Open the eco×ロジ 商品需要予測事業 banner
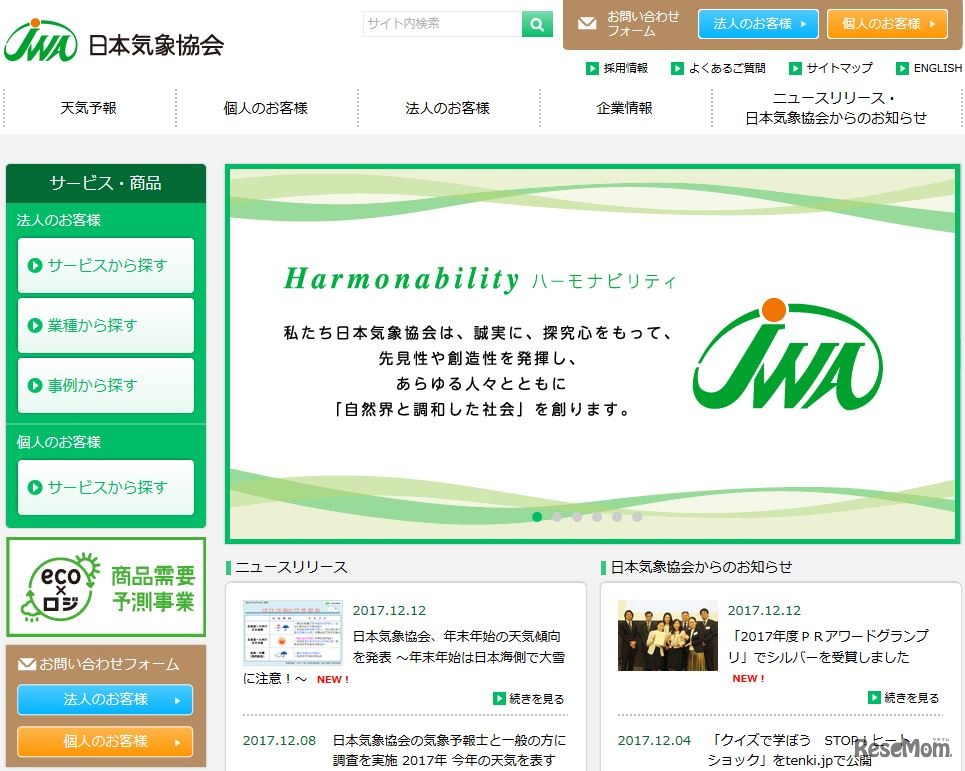965x771 pixels. pyautogui.click(x=106, y=587)
